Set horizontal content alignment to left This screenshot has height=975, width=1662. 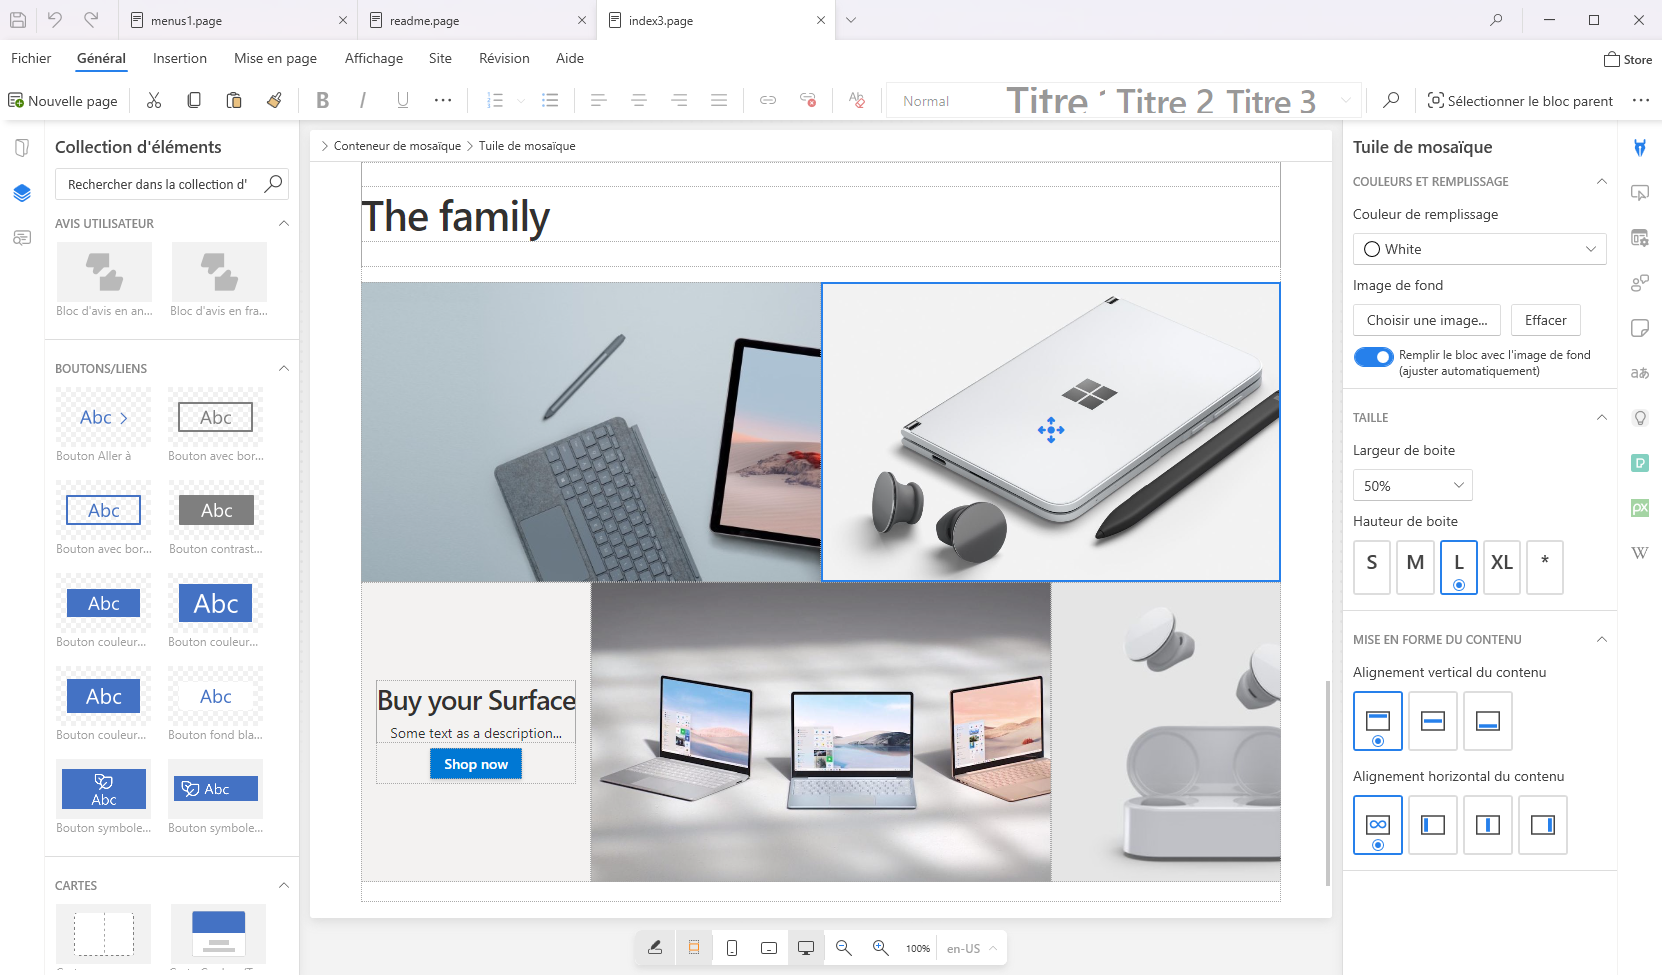click(1433, 825)
